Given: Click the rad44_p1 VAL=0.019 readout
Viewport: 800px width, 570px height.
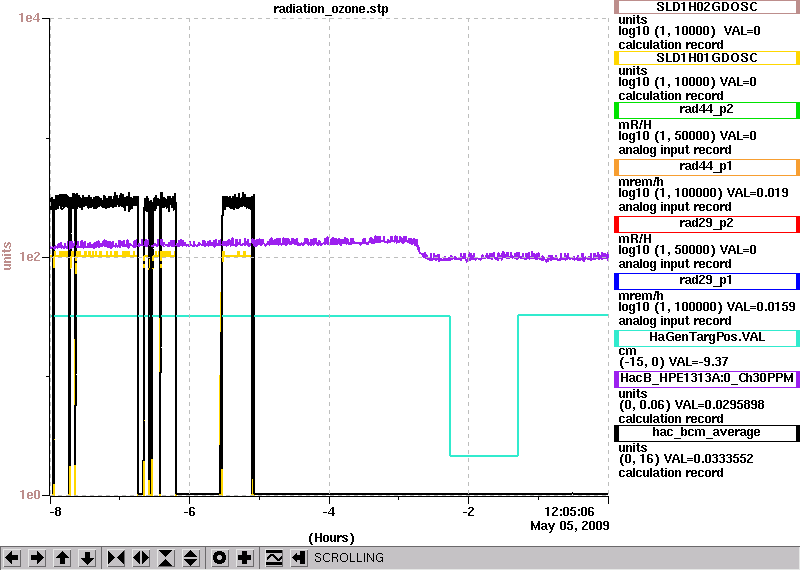Looking at the screenshot, I should point(758,193).
